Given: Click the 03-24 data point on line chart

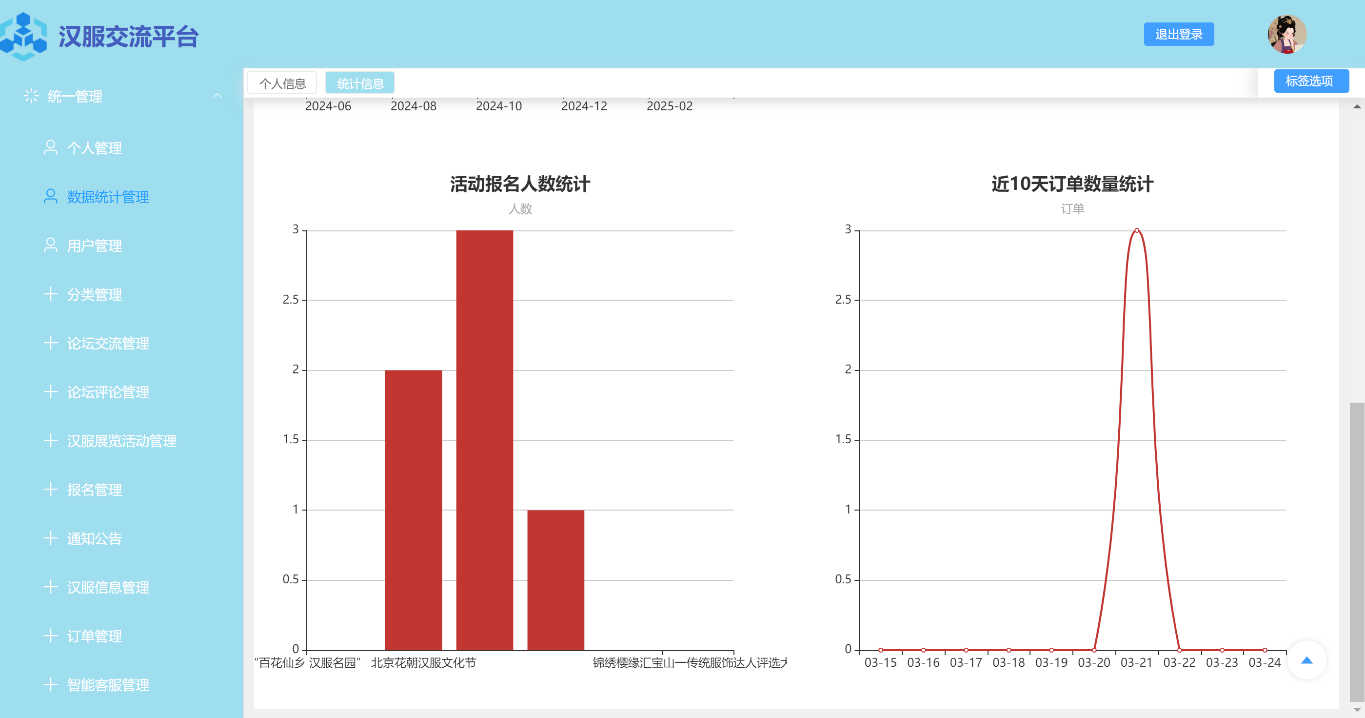Looking at the screenshot, I should 1265,650.
